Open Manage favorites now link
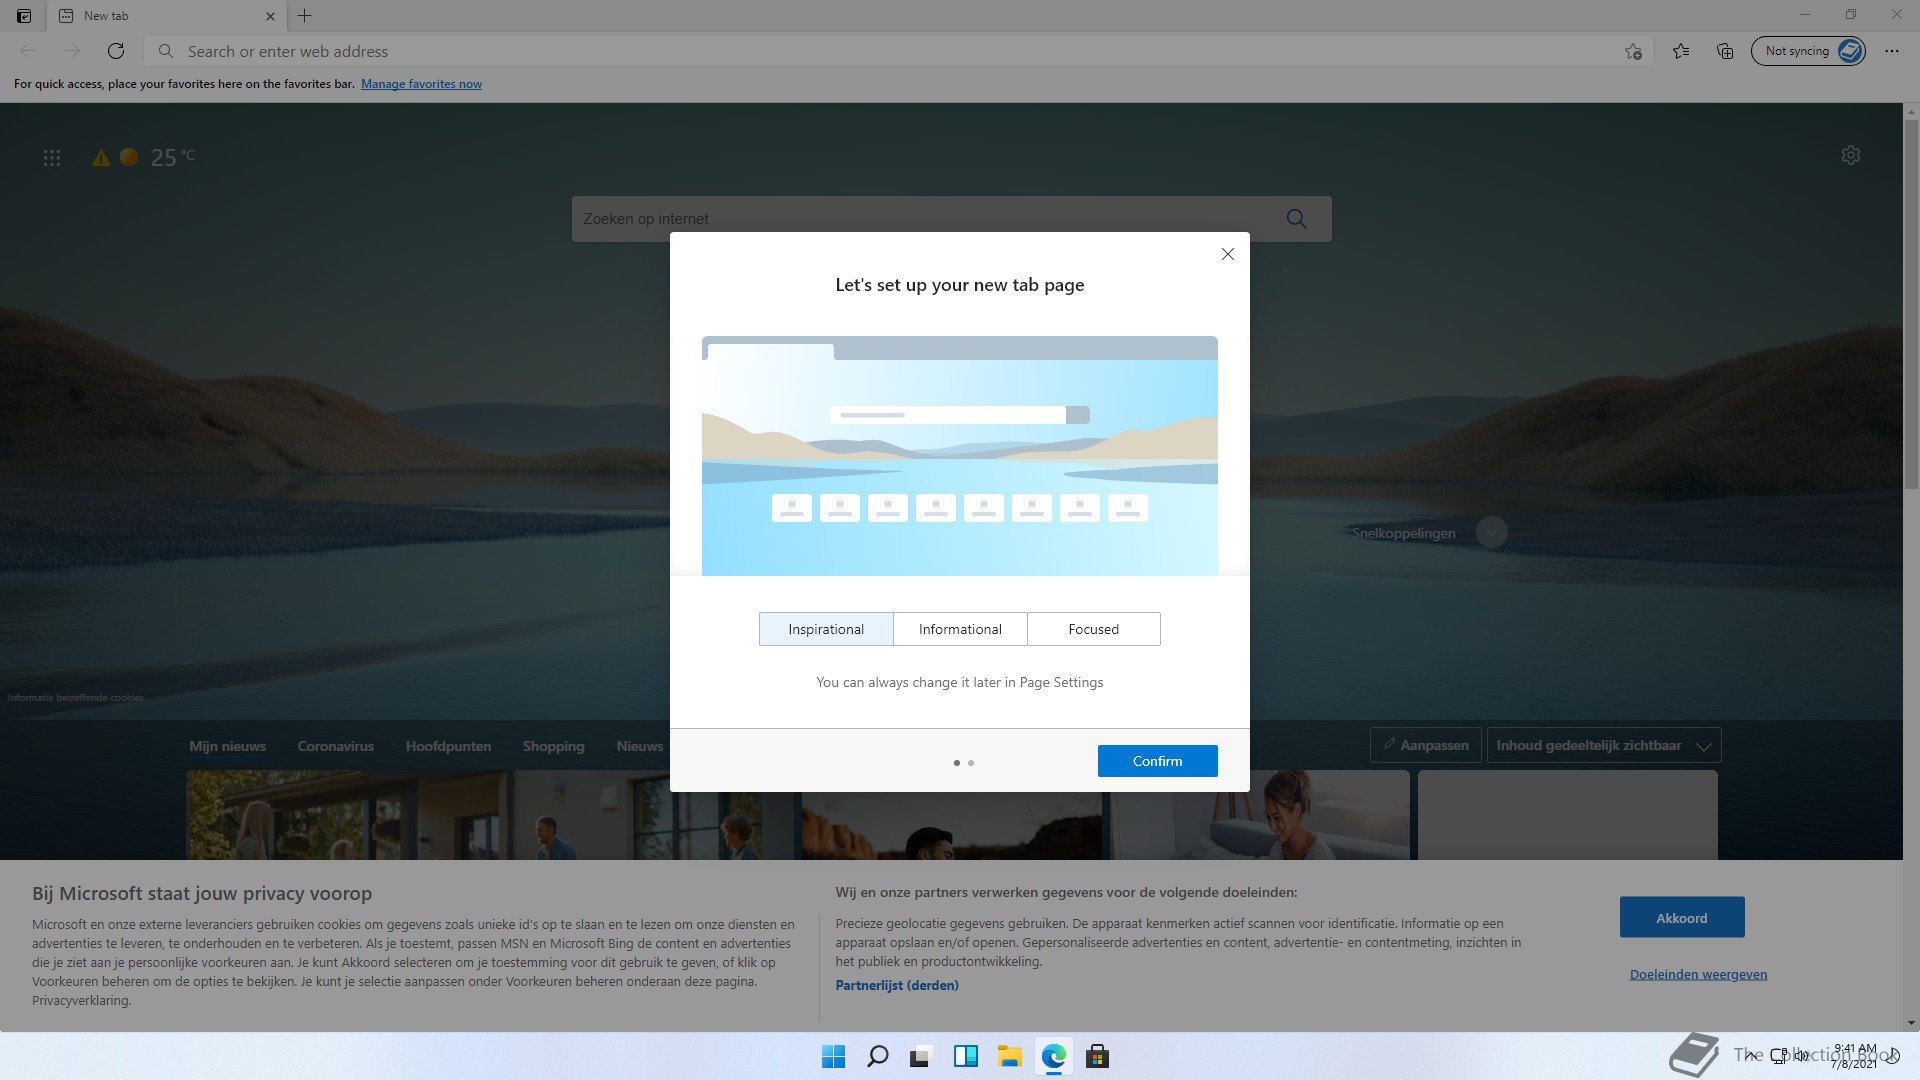Viewport: 1920px width, 1080px height. [x=421, y=84]
